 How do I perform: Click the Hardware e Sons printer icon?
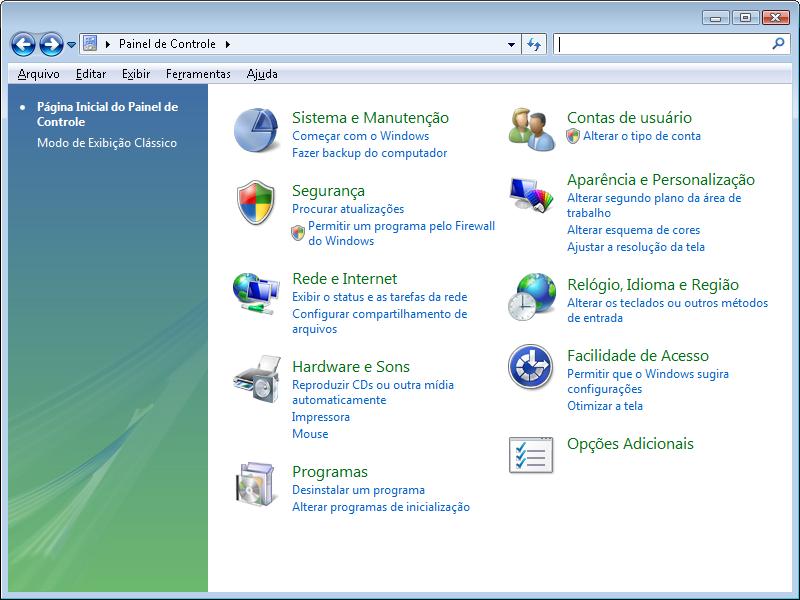(x=257, y=380)
